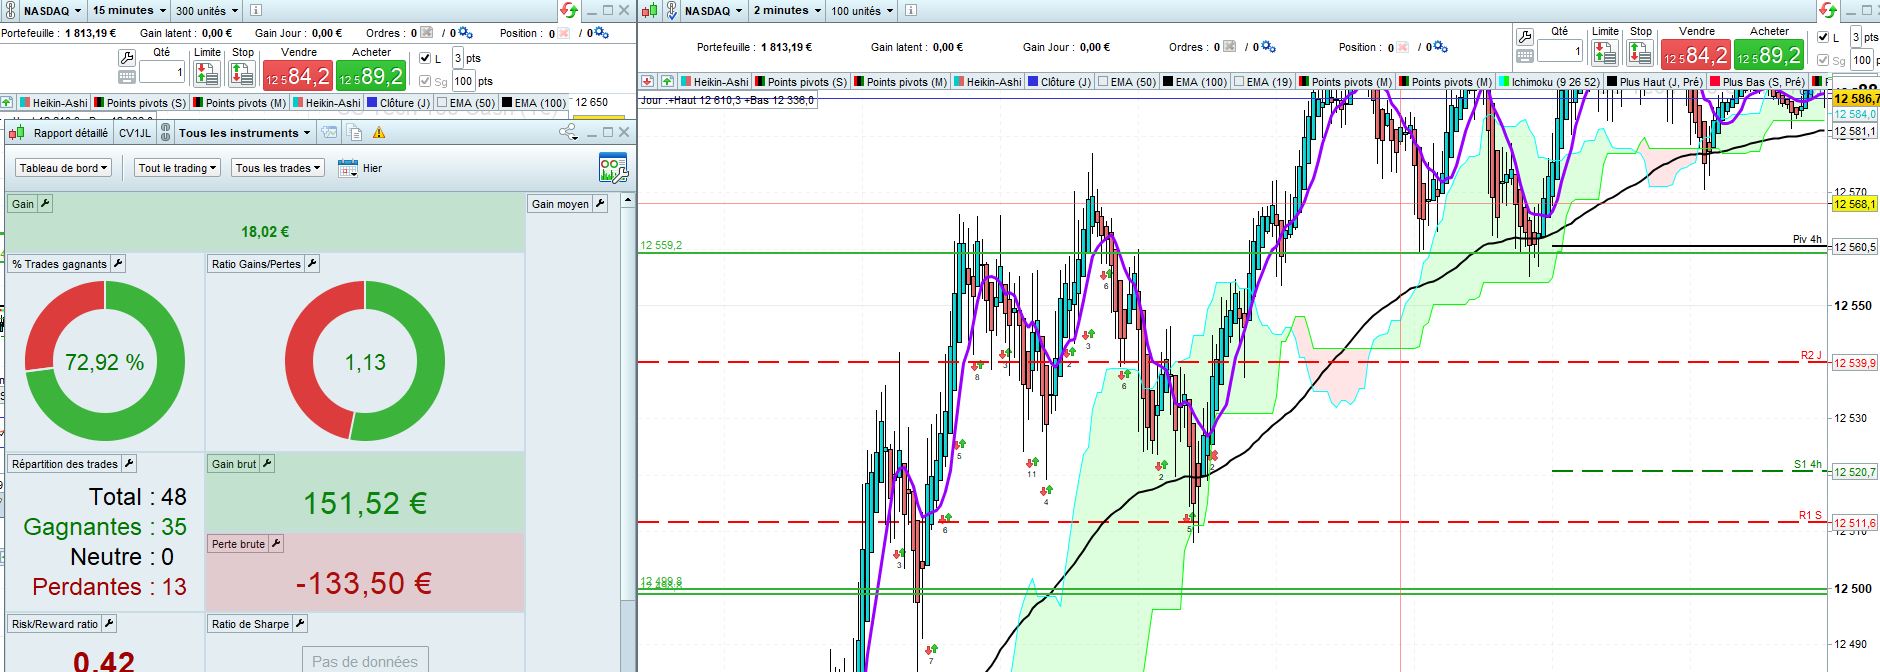1880x672 pixels.
Task: Open Tableau de bord dropdown
Action: [64, 168]
